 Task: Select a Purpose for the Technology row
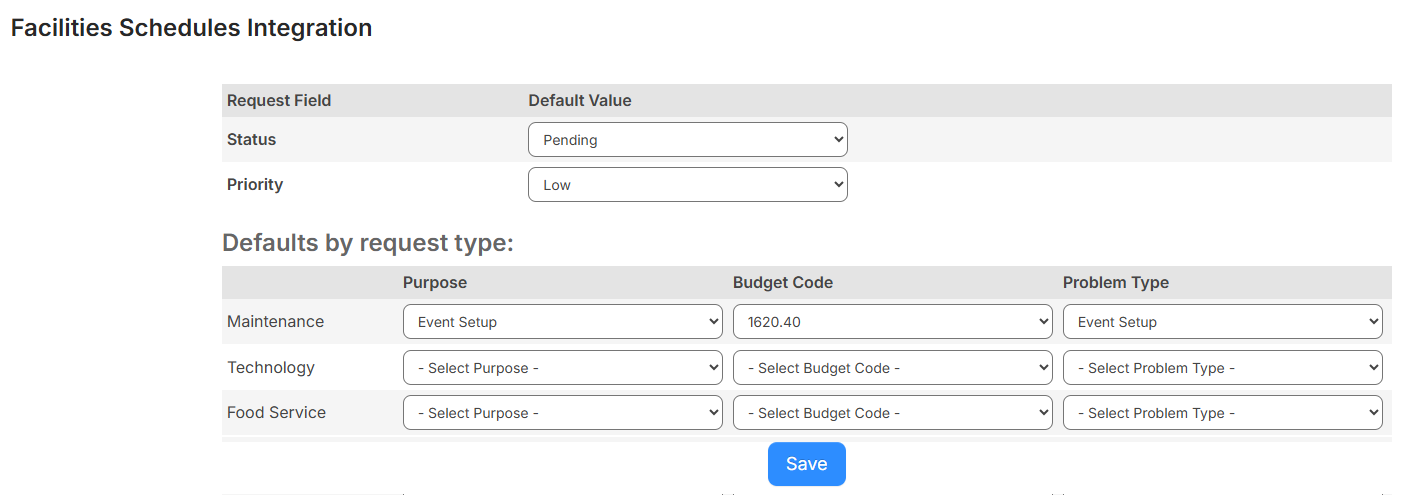[562, 368]
